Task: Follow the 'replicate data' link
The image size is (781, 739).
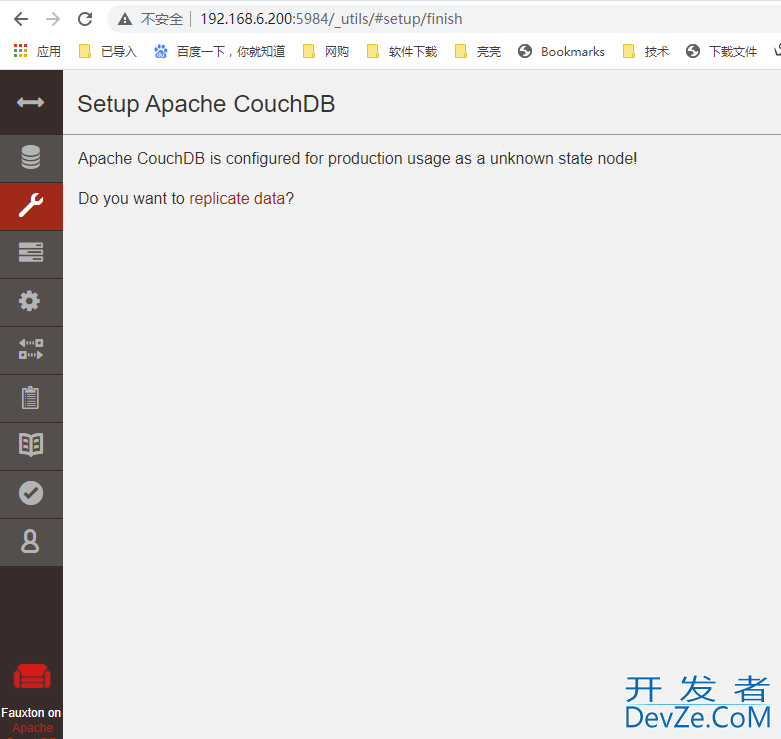Action: (237, 199)
